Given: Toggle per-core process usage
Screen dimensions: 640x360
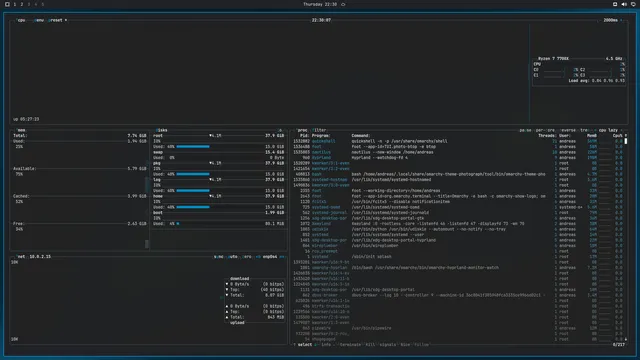Looking at the screenshot, I should click(545, 130).
